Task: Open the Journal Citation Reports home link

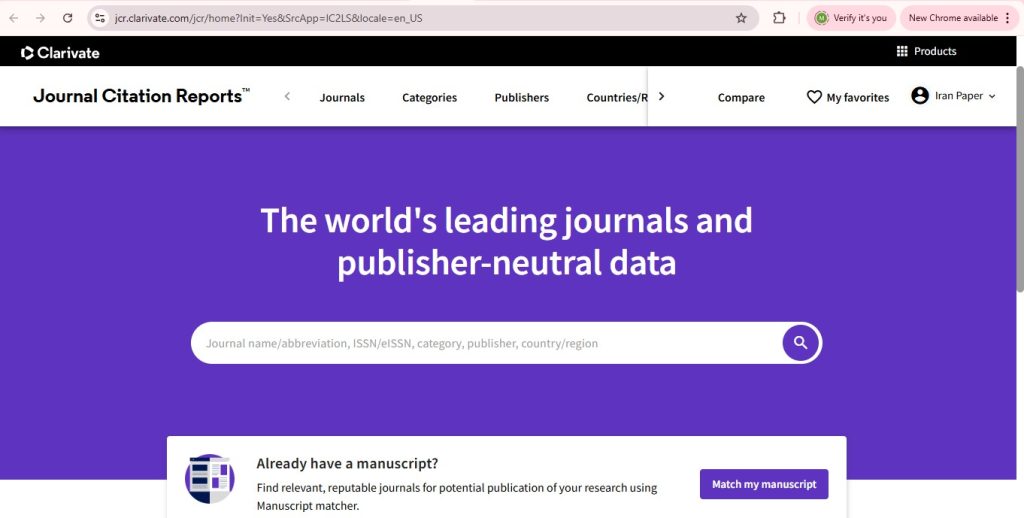Action: (141, 96)
